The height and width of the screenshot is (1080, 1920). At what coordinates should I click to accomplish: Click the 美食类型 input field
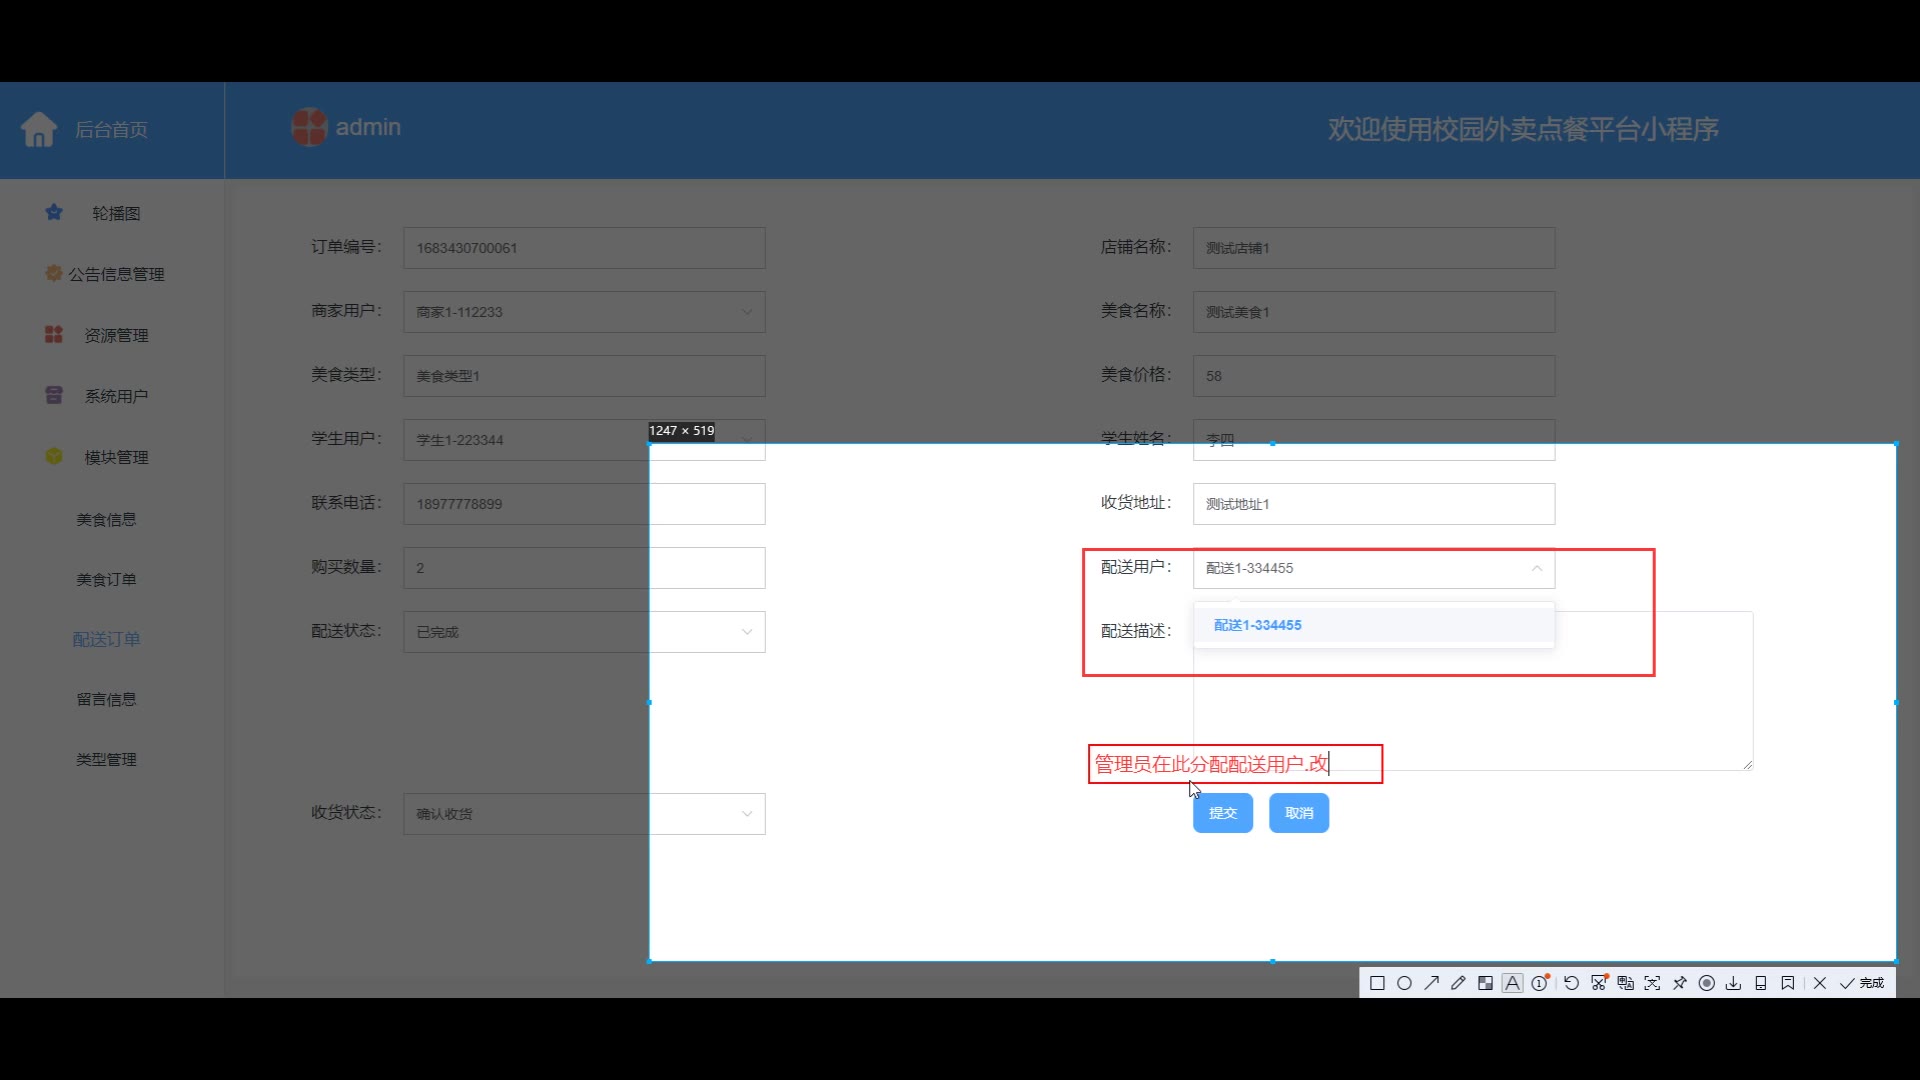click(x=584, y=376)
